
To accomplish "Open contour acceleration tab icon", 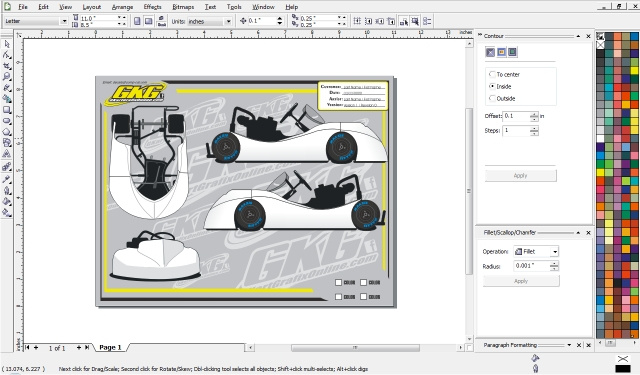I will tap(512, 52).
